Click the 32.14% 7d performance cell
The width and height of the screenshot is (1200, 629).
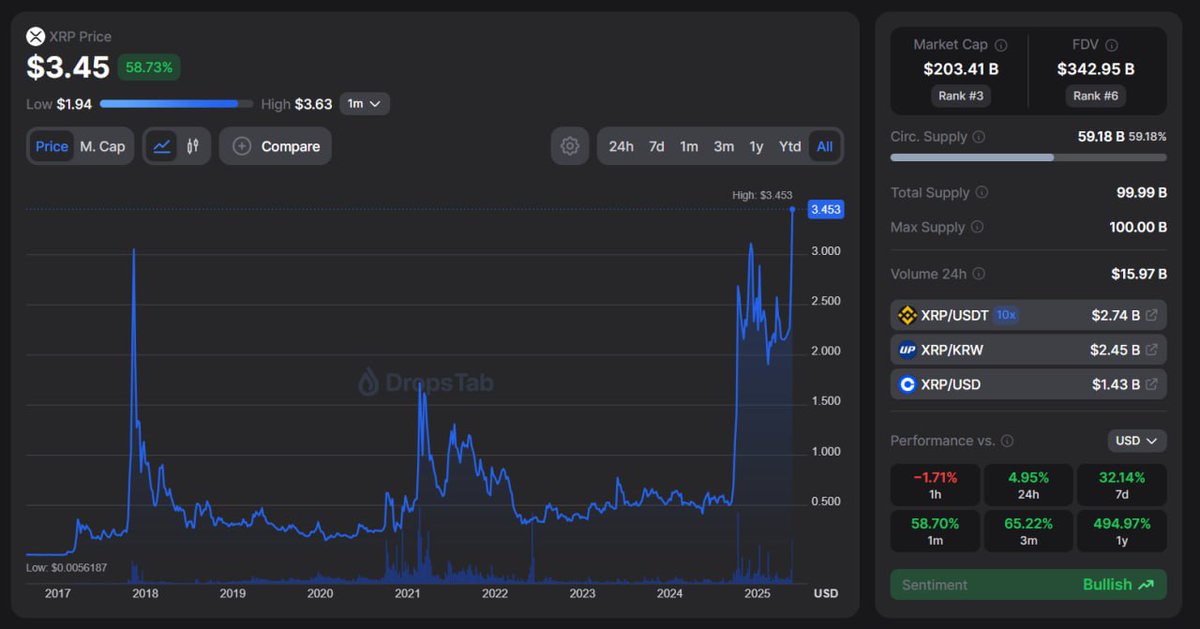tap(1121, 484)
